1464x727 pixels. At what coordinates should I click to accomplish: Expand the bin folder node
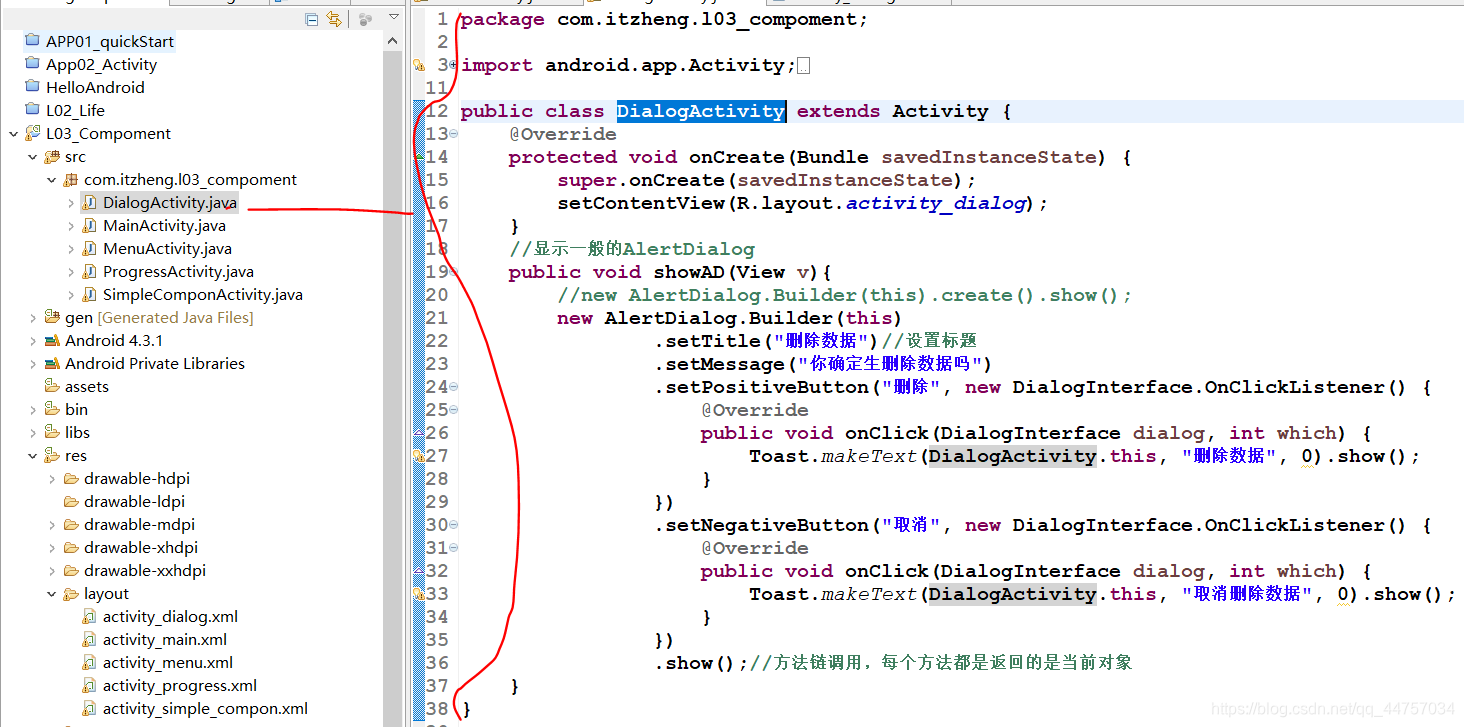(x=33, y=409)
